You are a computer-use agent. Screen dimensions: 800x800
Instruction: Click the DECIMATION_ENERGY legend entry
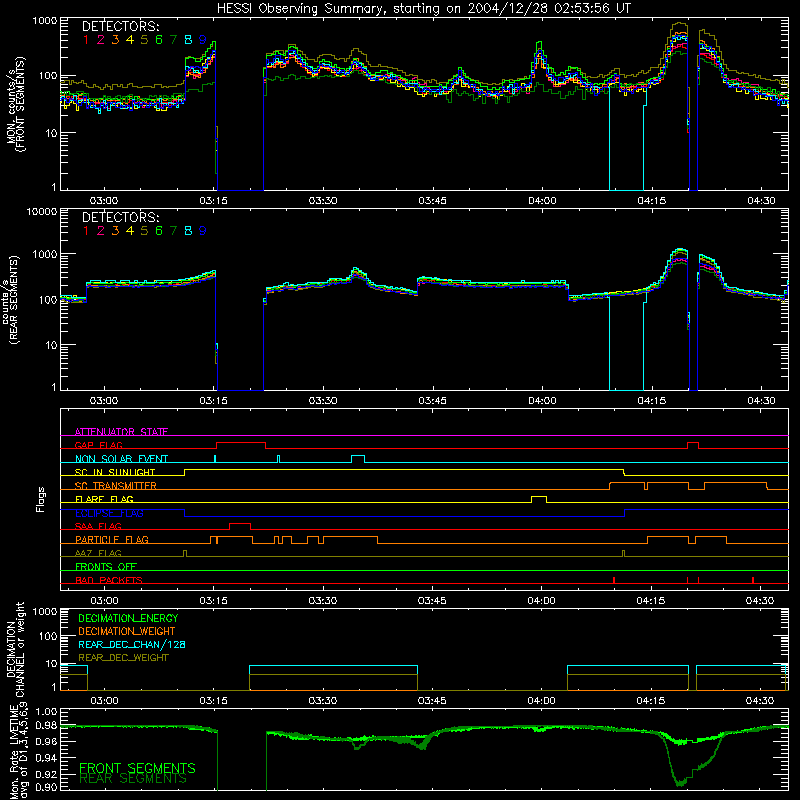(x=128, y=618)
